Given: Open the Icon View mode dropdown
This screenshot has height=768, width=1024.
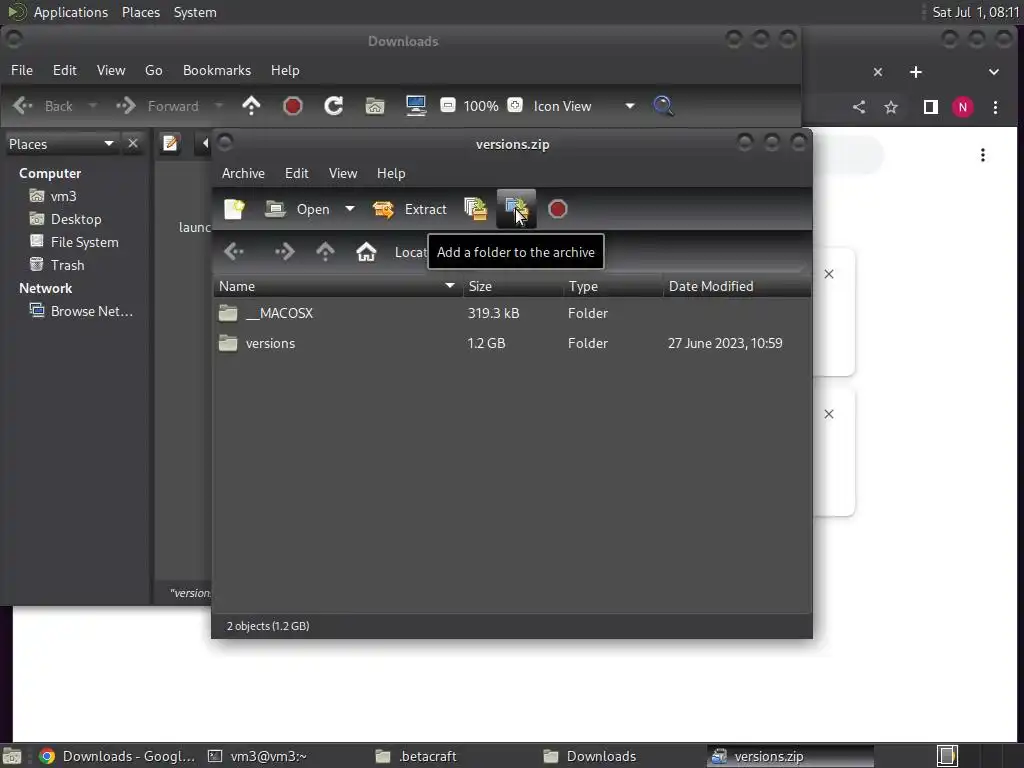Looking at the screenshot, I should (583, 106).
